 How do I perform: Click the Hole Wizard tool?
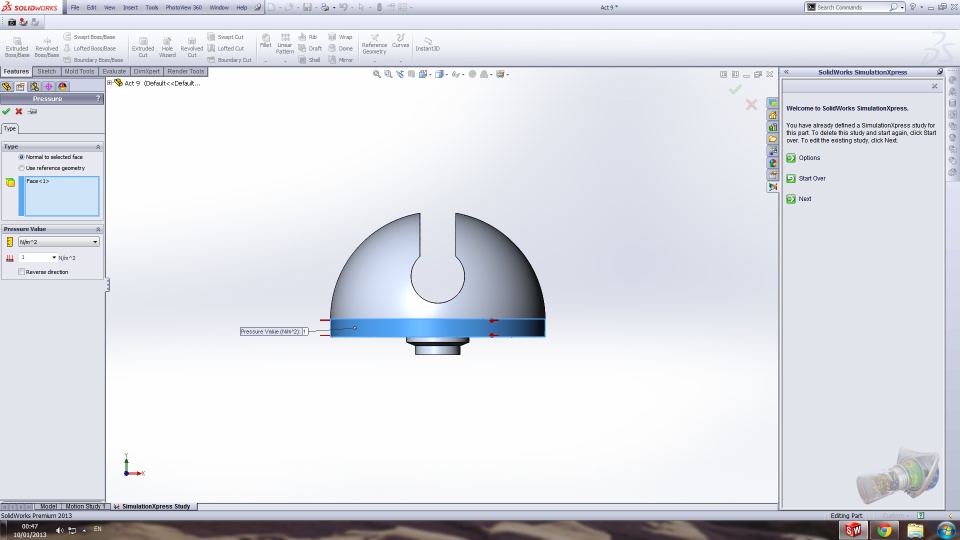167,47
